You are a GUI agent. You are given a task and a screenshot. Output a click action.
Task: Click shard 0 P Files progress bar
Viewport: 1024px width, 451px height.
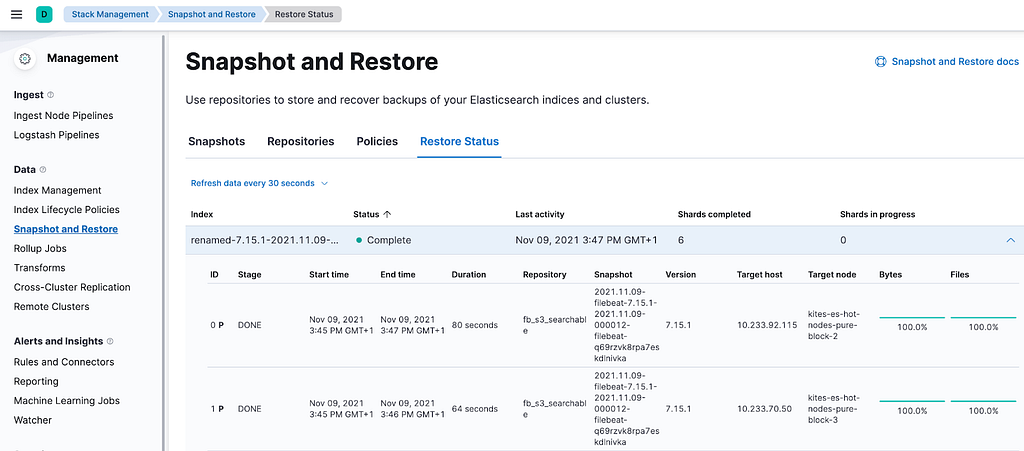(984, 318)
